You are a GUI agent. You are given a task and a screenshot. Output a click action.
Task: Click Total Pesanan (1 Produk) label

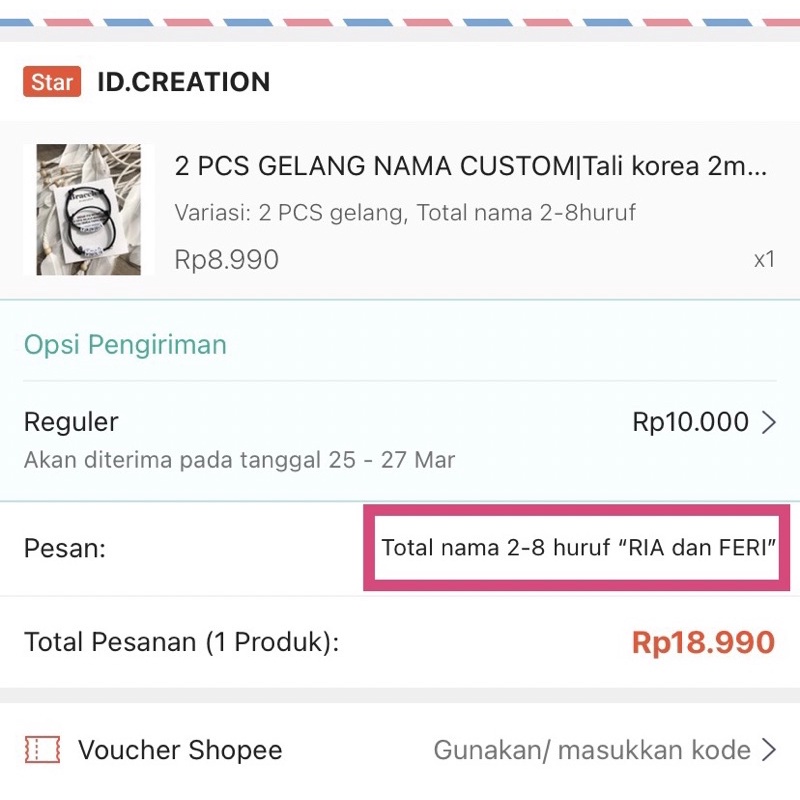click(180, 642)
